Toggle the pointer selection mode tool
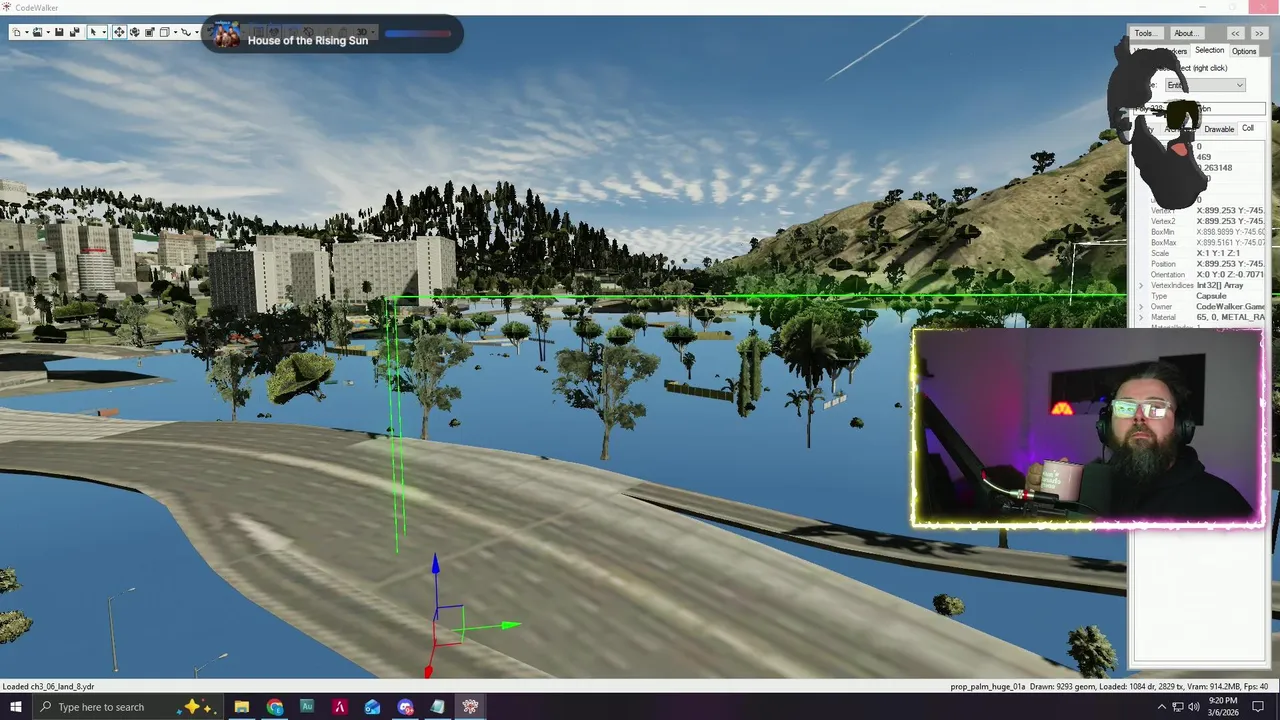 tap(93, 32)
